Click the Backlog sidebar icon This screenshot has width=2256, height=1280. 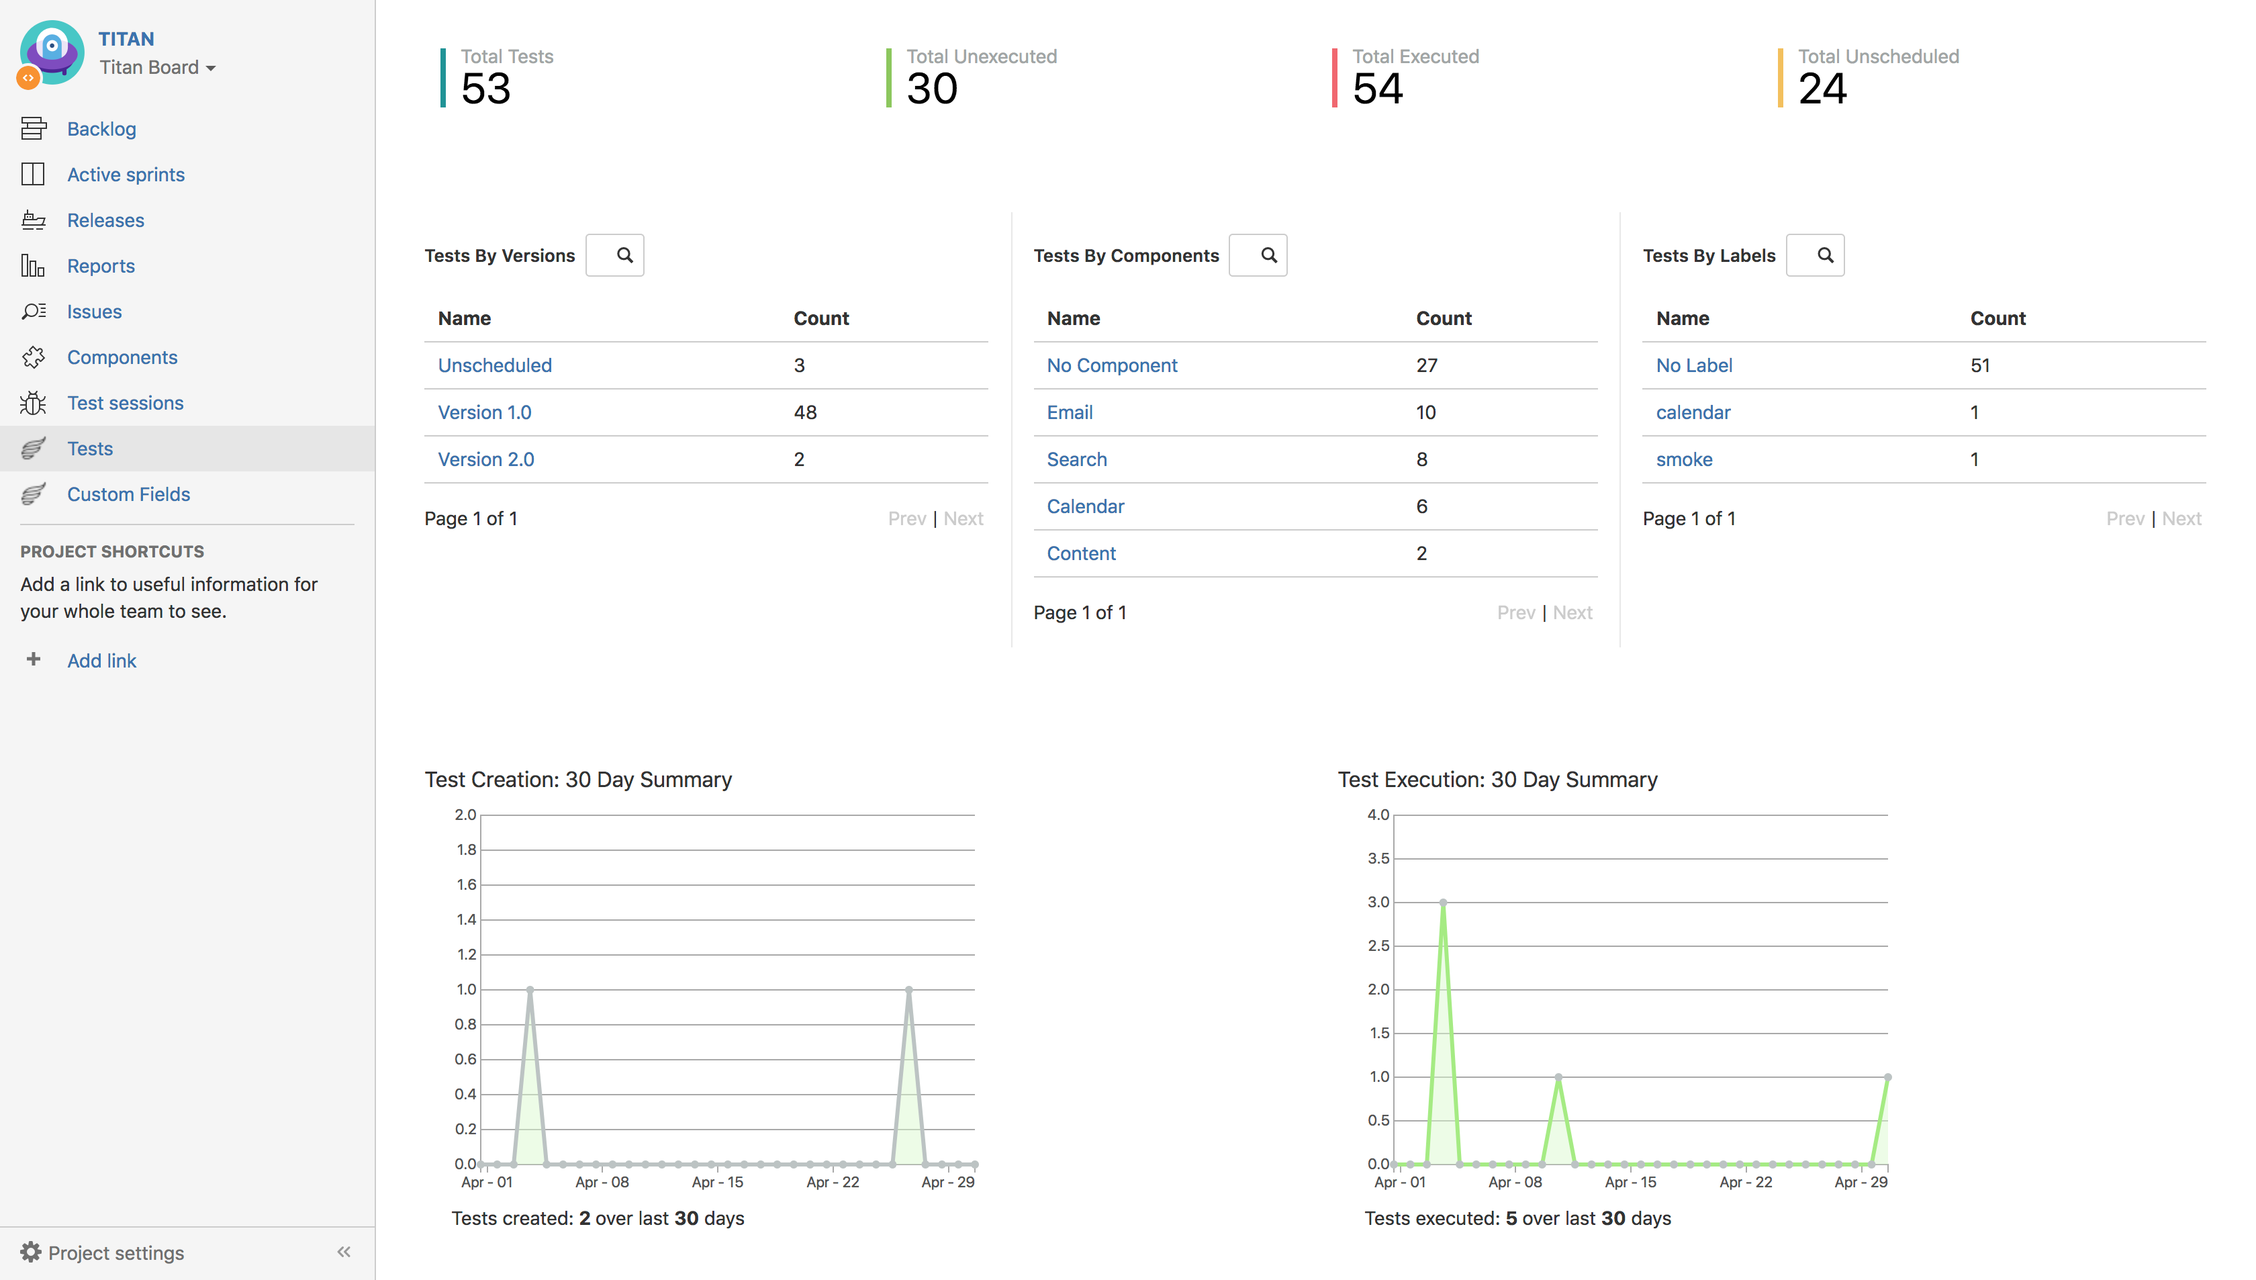(33, 128)
